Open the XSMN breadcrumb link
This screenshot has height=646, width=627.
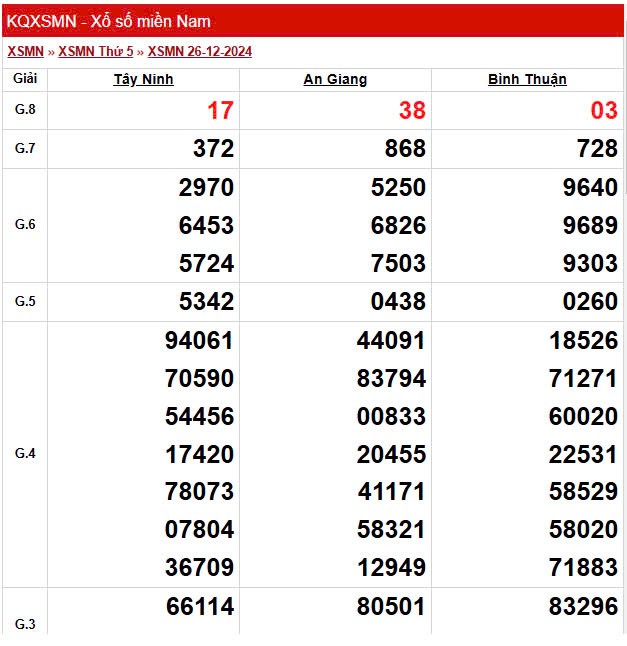tap(25, 51)
